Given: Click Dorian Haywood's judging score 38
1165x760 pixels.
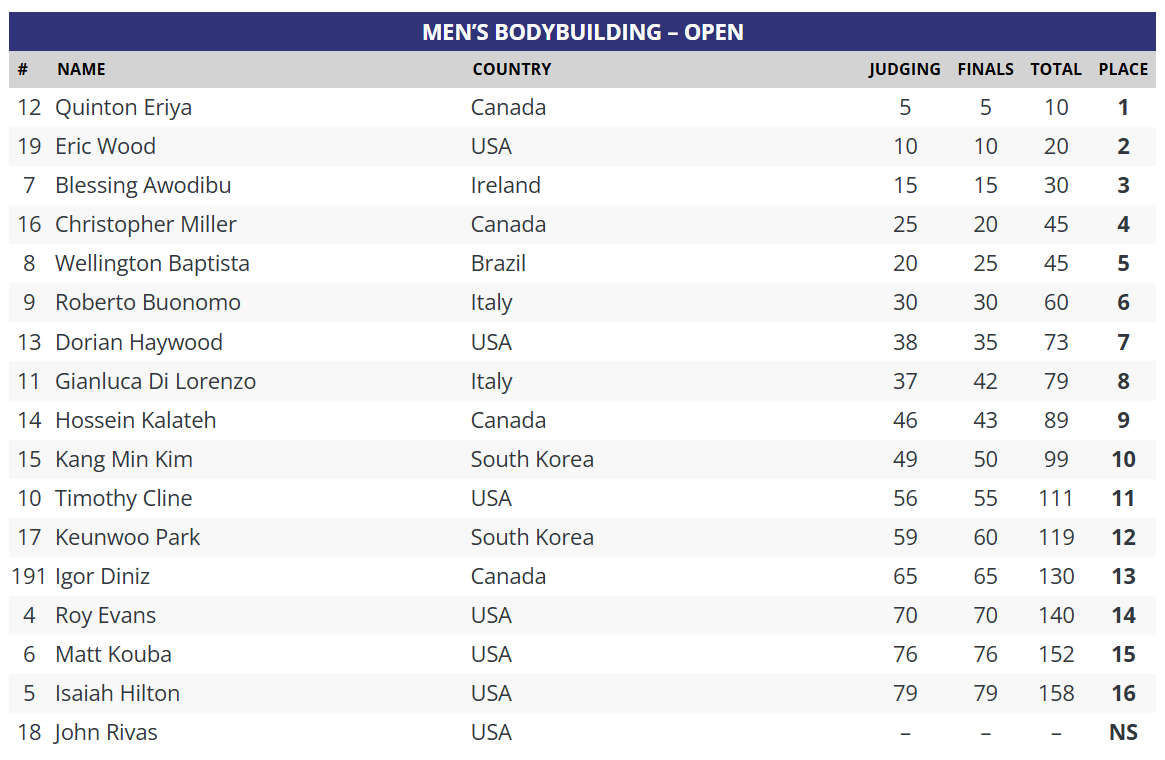Looking at the screenshot, I should [x=905, y=342].
